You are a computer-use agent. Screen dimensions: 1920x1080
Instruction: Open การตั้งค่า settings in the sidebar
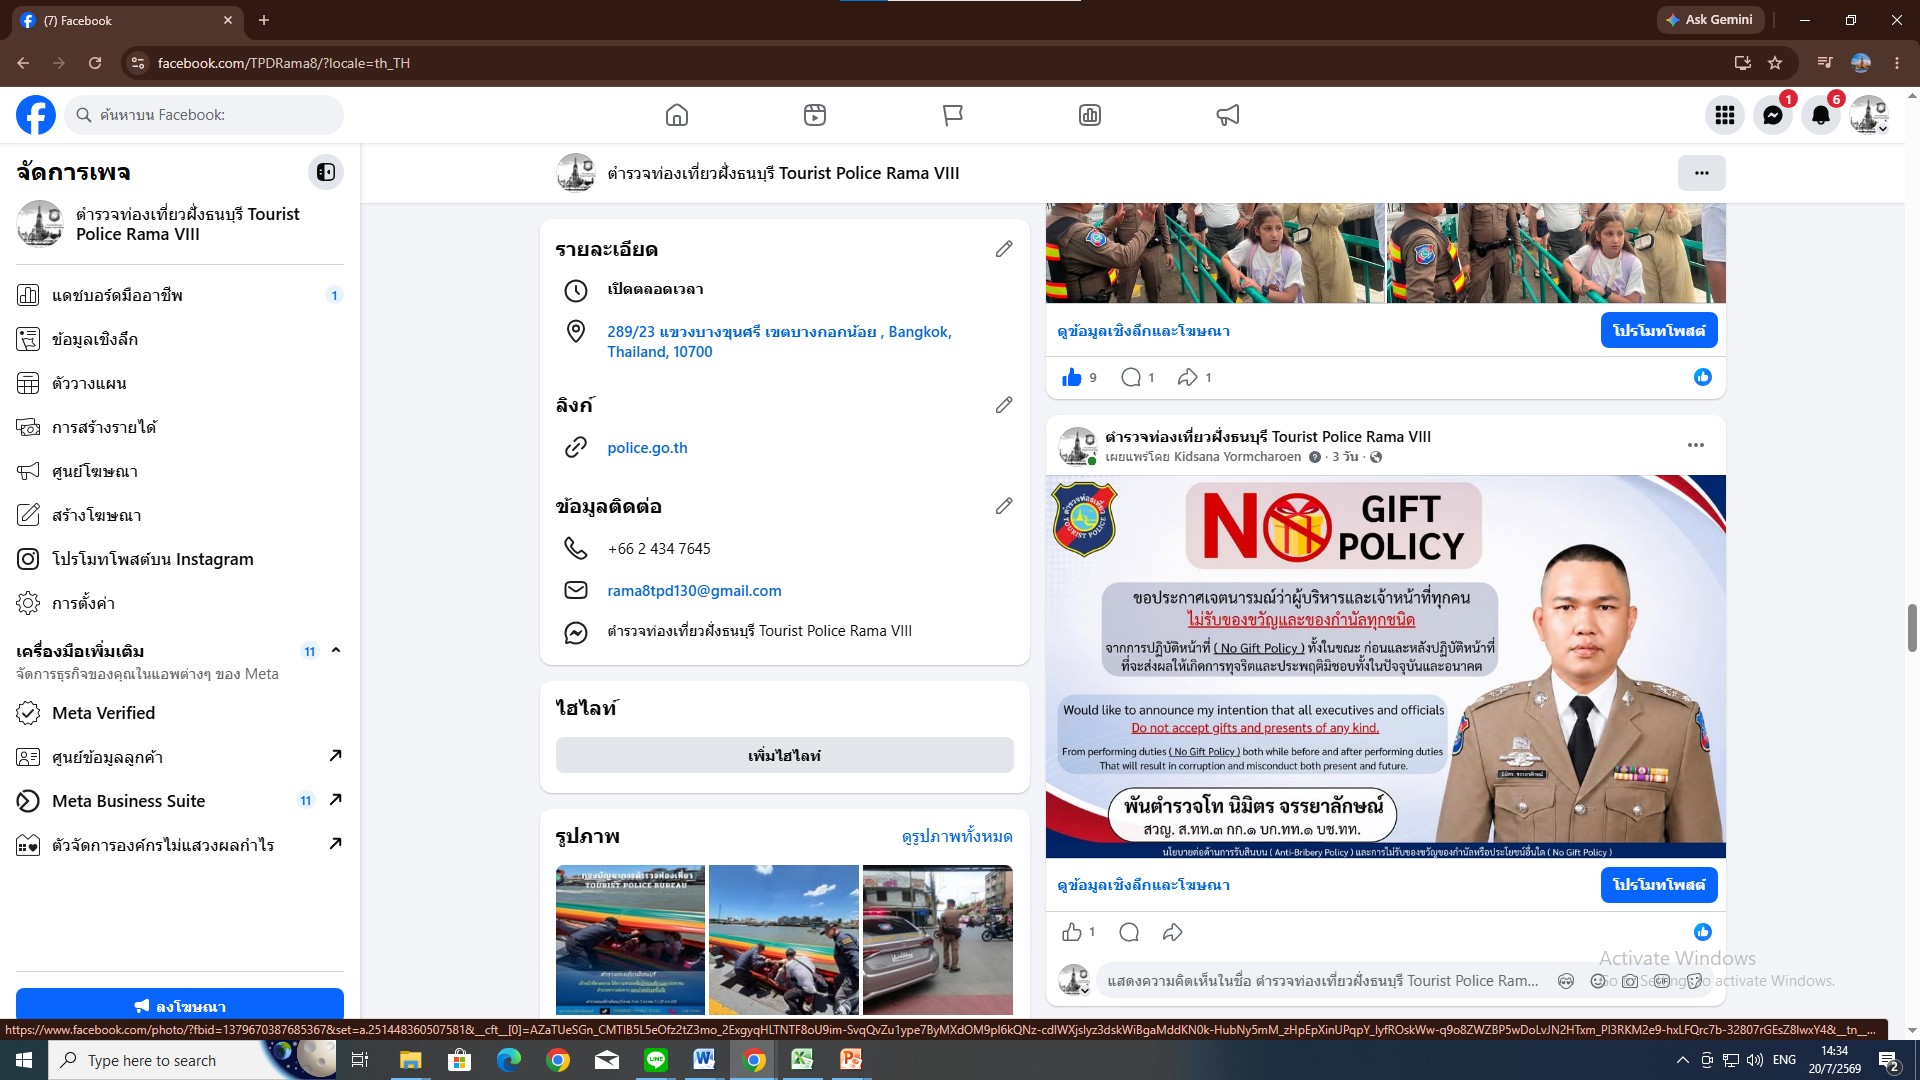[180, 603]
